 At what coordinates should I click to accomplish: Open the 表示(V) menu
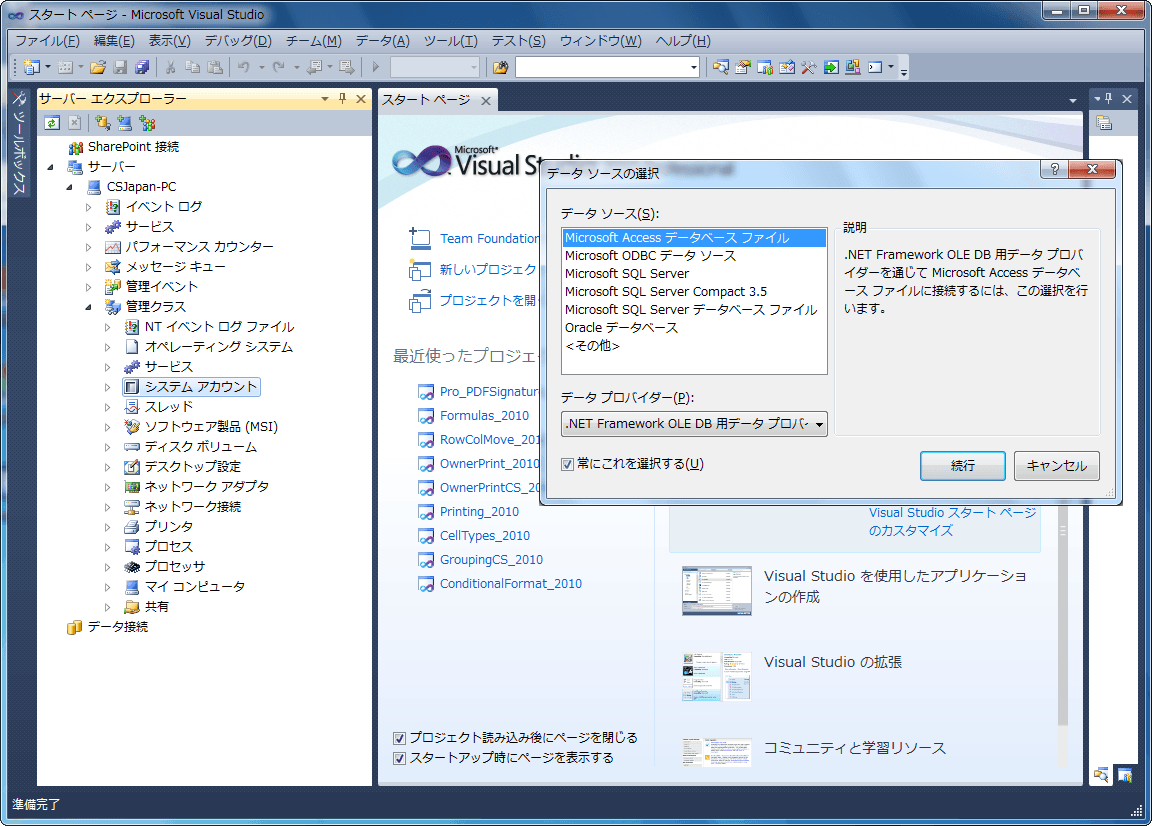[170, 41]
